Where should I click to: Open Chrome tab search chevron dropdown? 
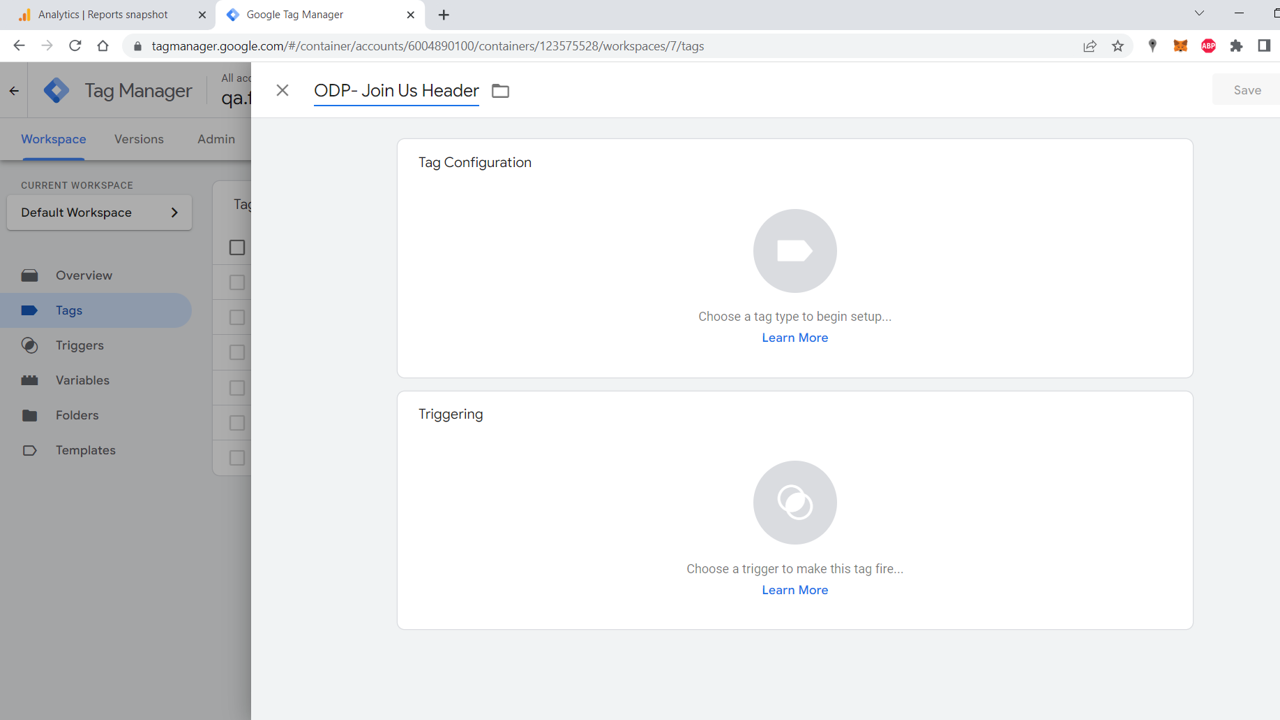coord(1199,14)
